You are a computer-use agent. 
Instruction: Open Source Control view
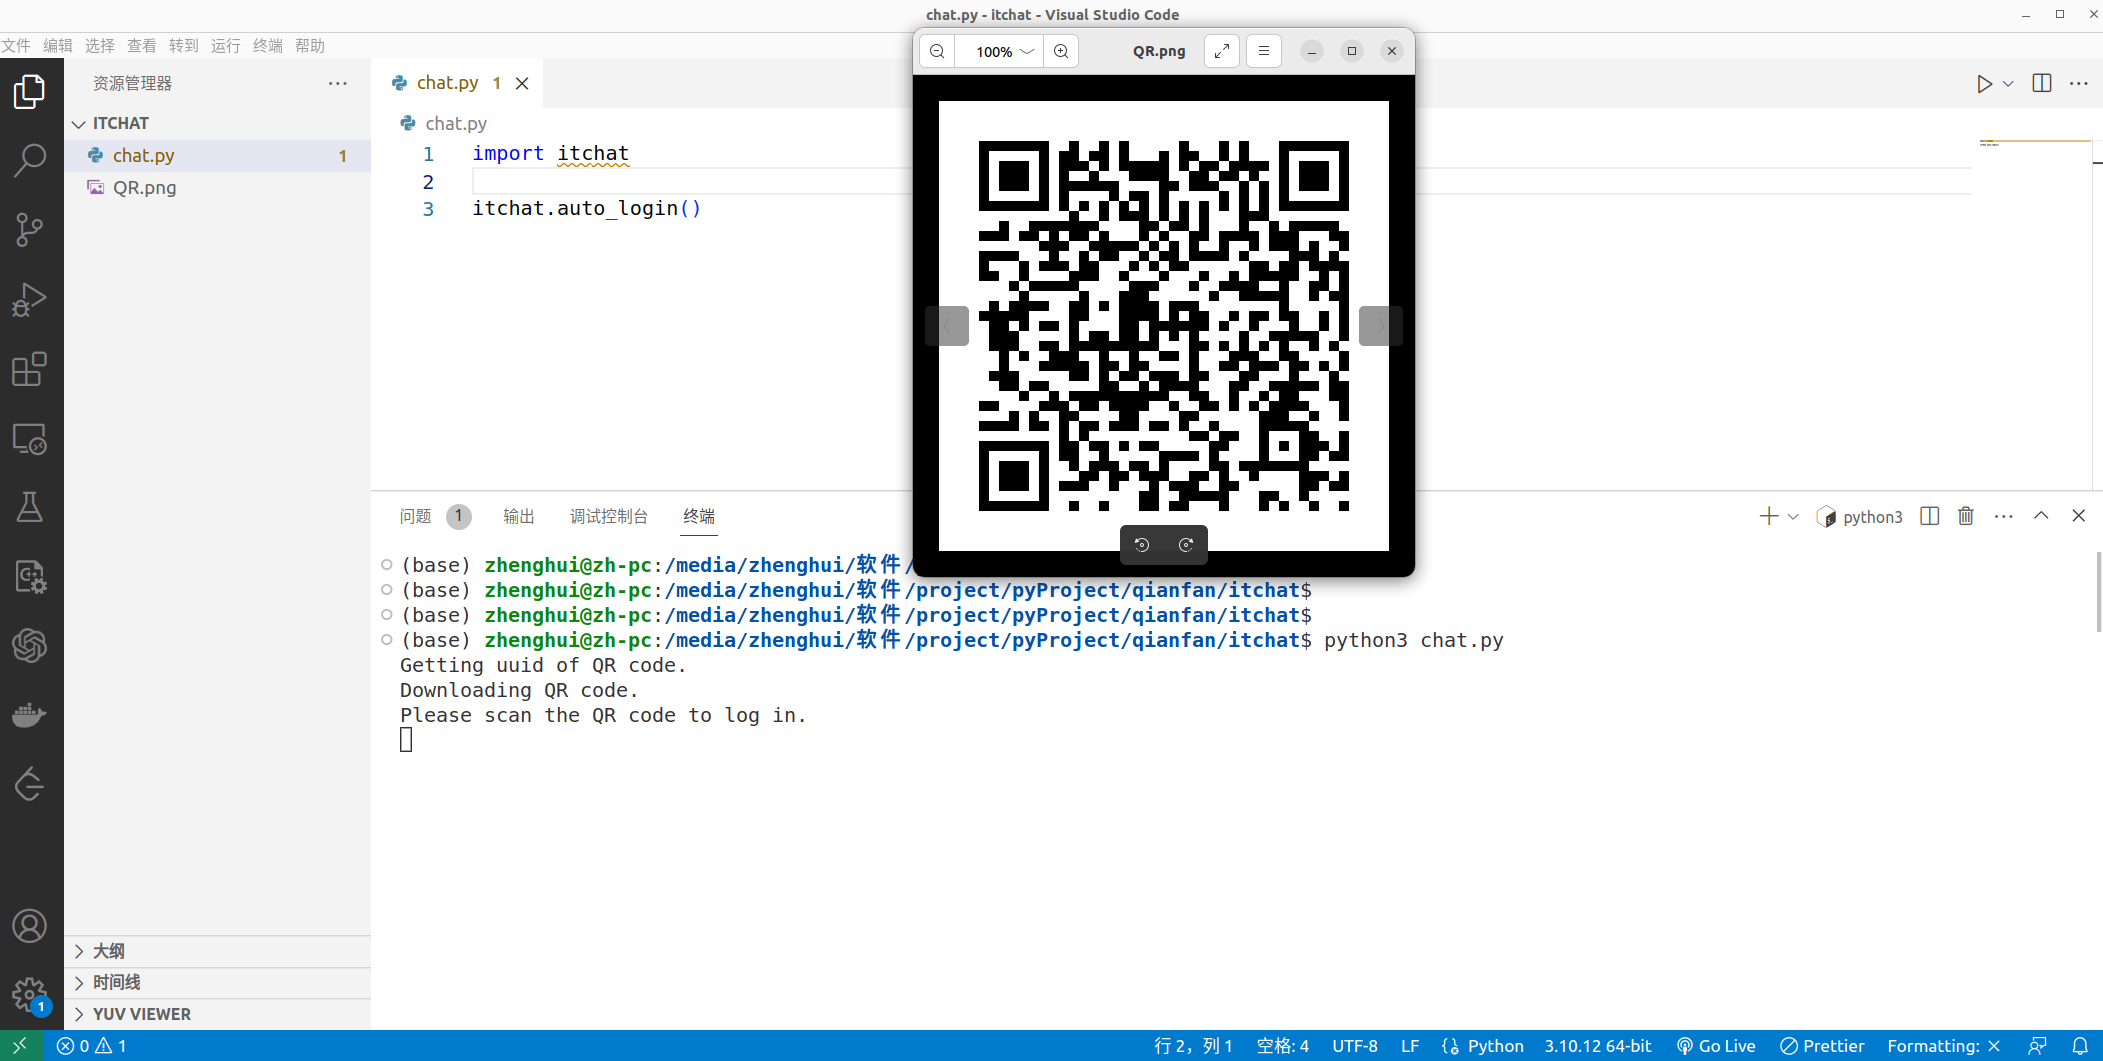(30, 229)
